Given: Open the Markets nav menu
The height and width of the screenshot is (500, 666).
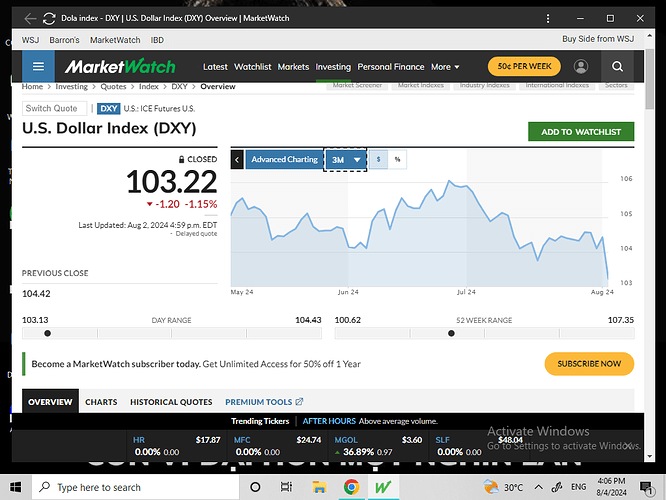Looking at the screenshot, I should [x=293, y=67].
